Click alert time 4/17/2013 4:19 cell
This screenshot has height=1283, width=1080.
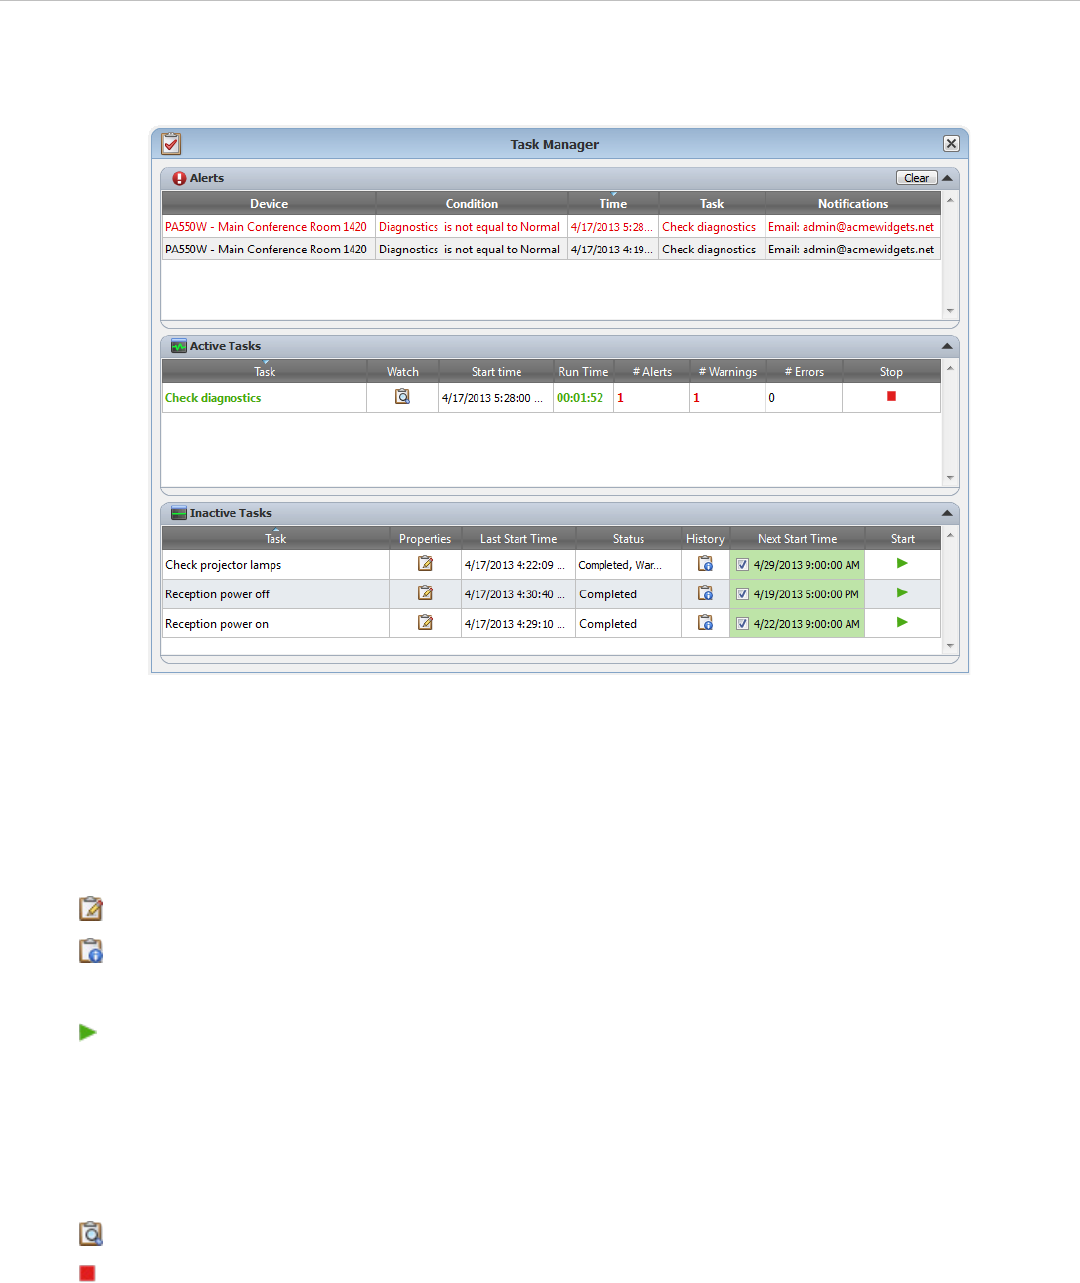[x=613, y=249]
